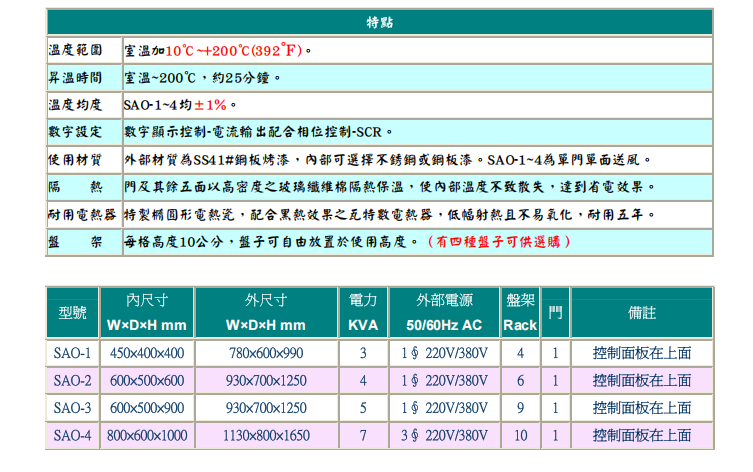Click the 1130×800×1650 outer dimension cell
The image size is (753, 472).
tap(265, 435)
